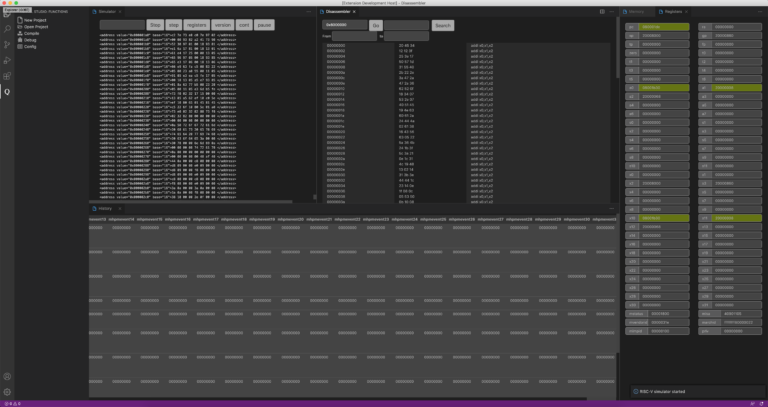
Task: Open the Registers panel more actions menu
Action: coord(761,11)
